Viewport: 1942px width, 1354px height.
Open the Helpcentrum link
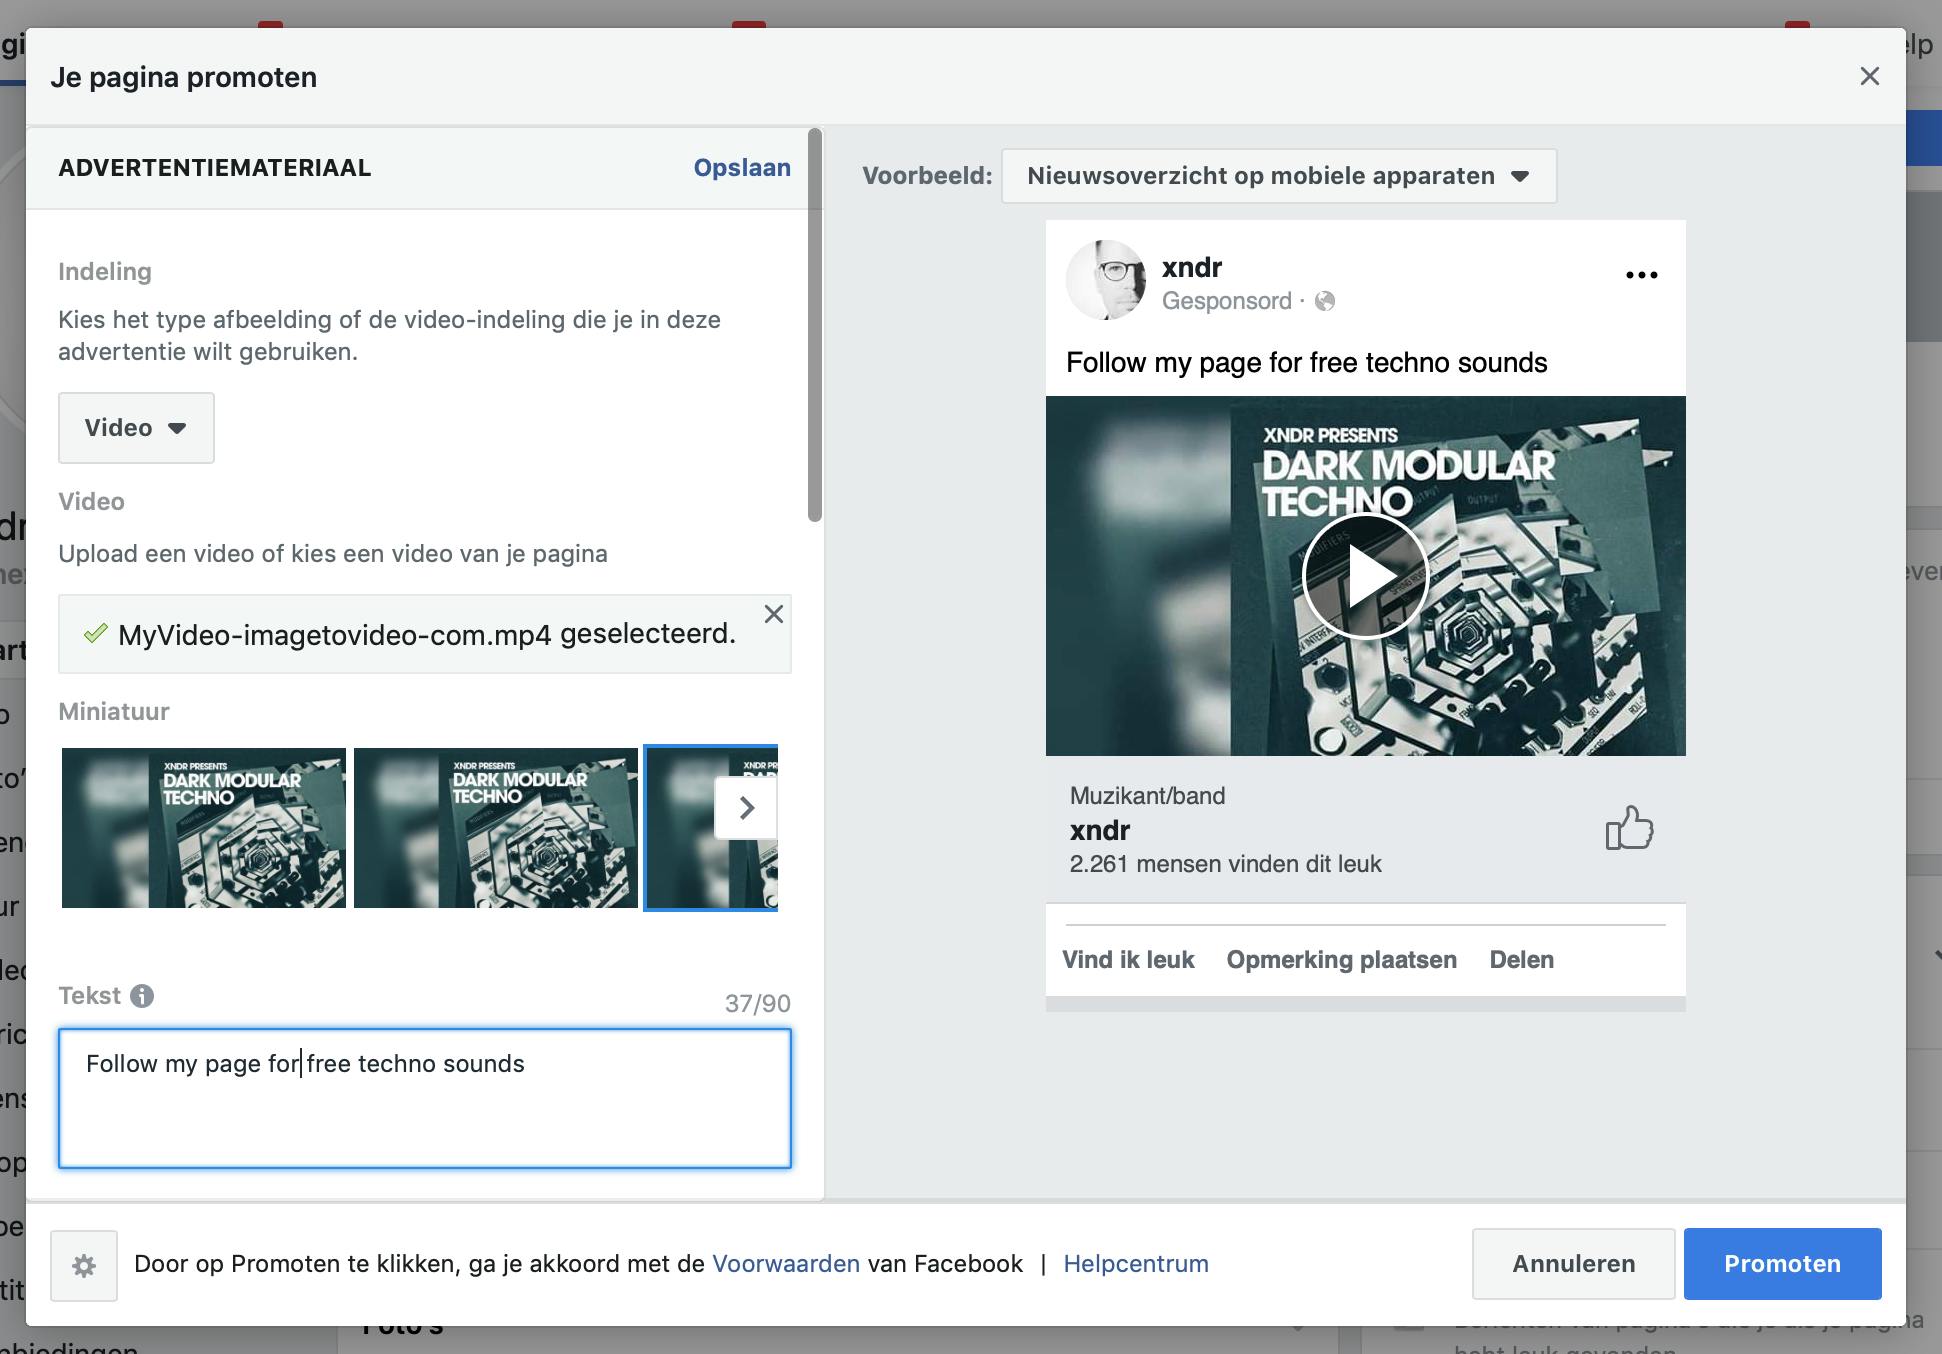(1135, 1264)
